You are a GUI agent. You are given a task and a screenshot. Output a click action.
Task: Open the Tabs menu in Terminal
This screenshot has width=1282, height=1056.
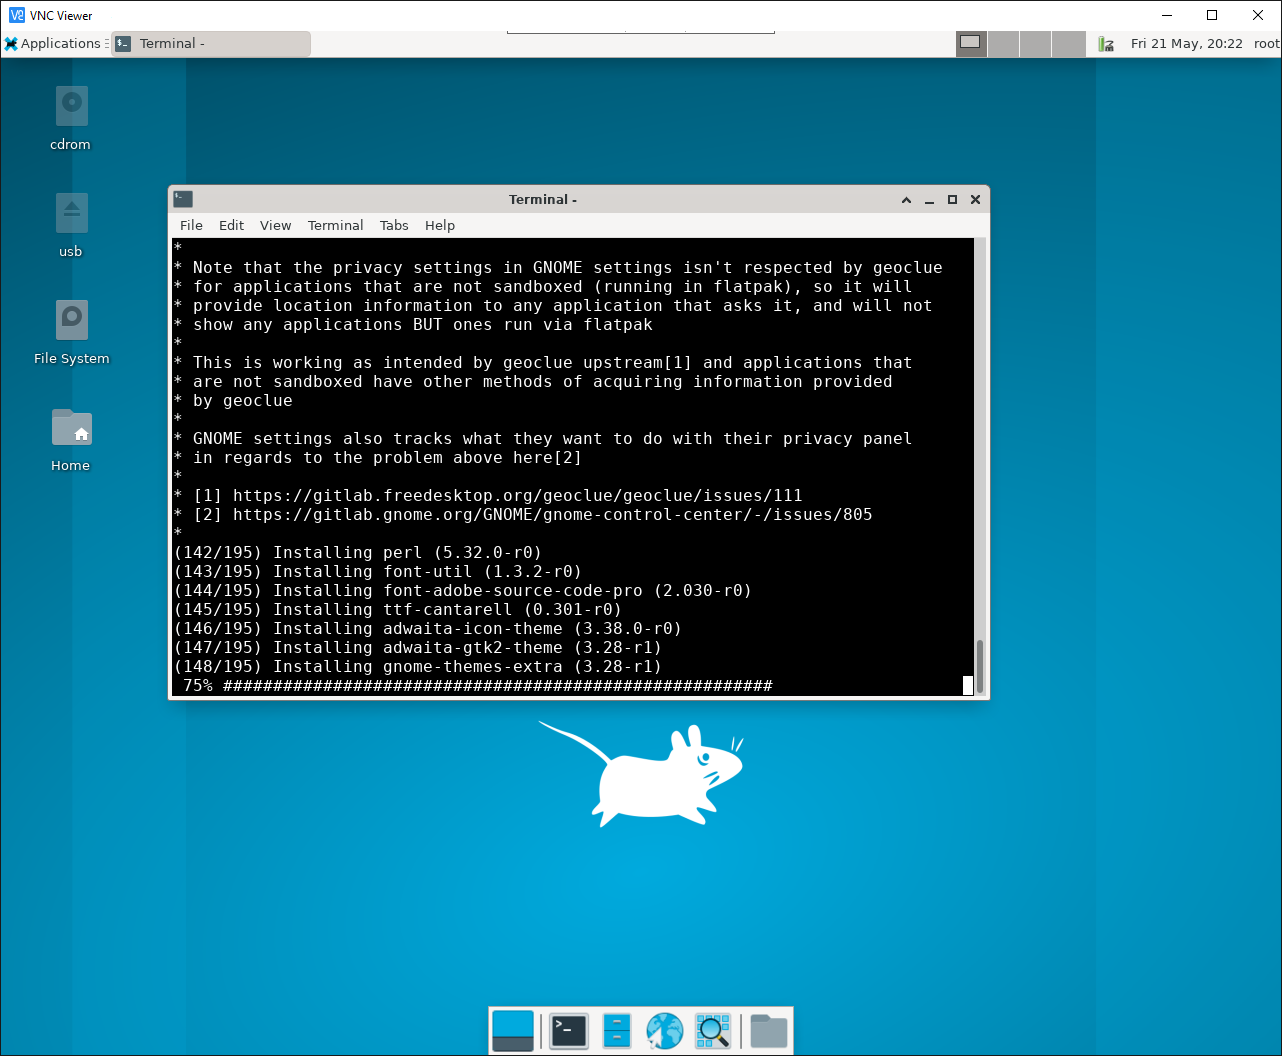(393, 225)
